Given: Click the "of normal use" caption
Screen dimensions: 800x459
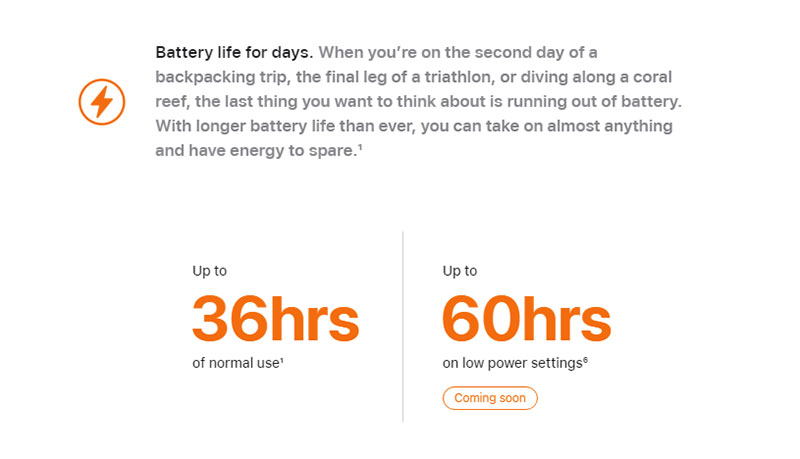Looking at the screenshot, I should pyautogui.click(x=236, y=363).
